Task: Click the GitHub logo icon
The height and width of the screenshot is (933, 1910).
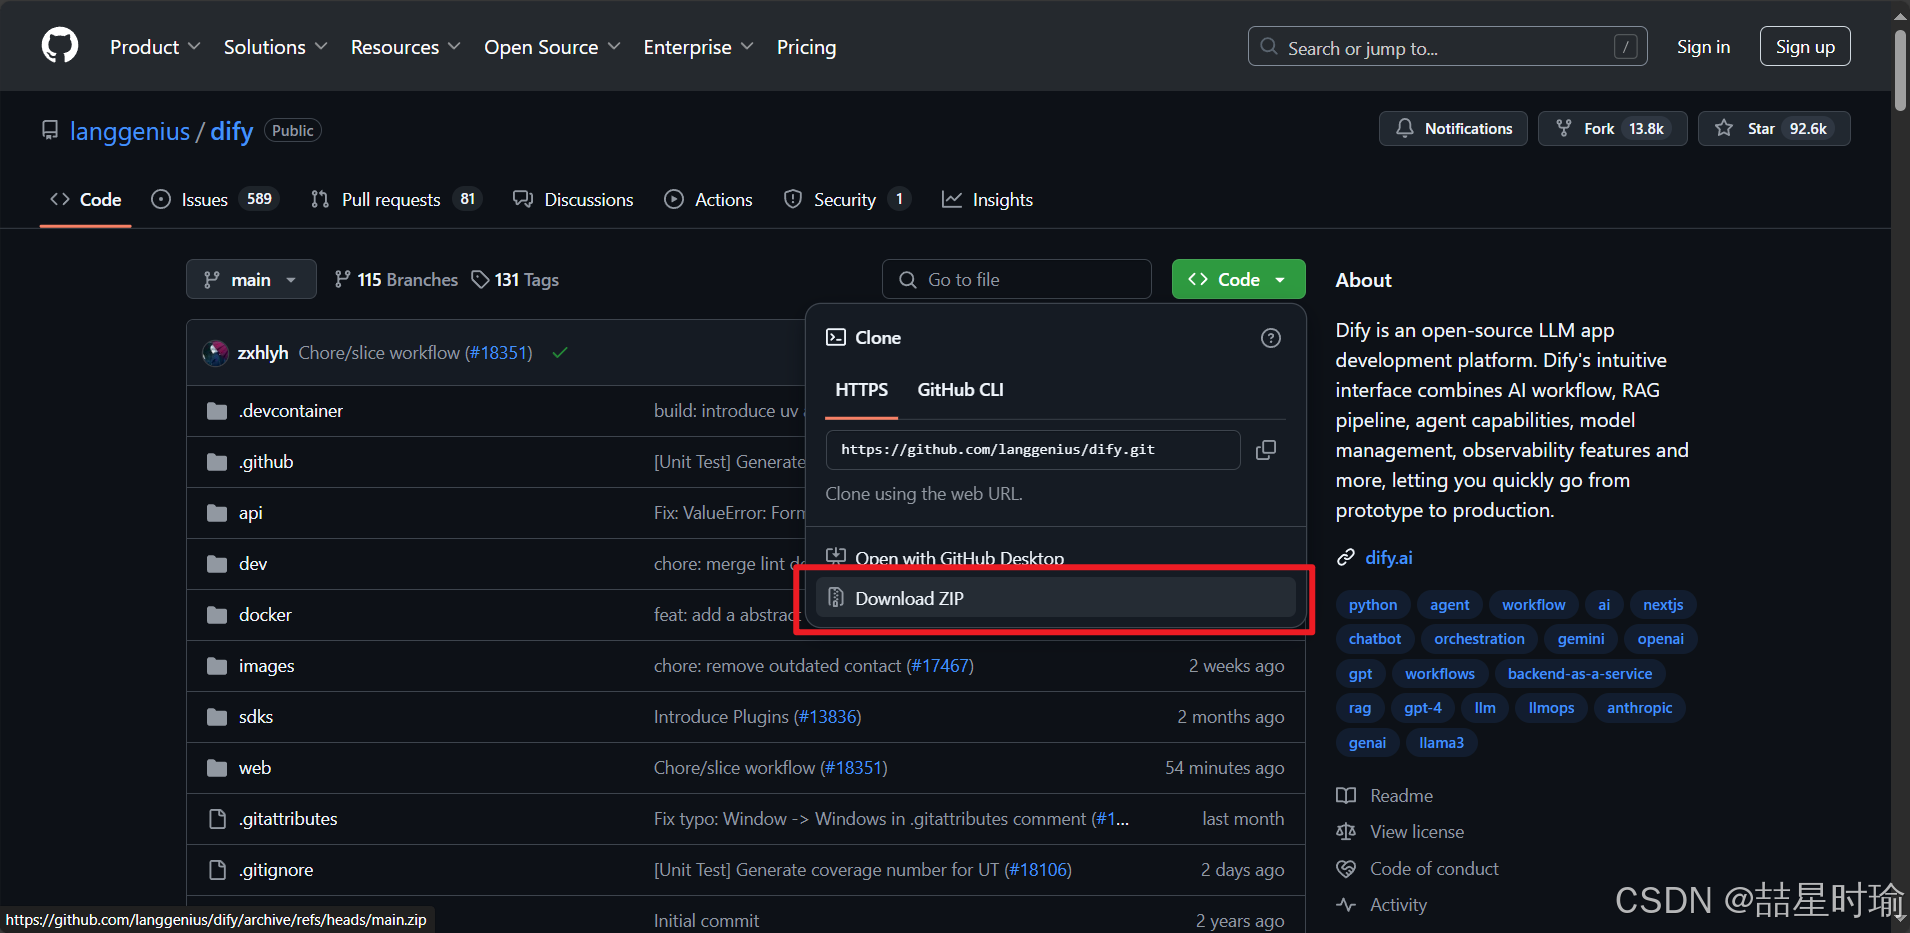Action: [x=60, y=46]
